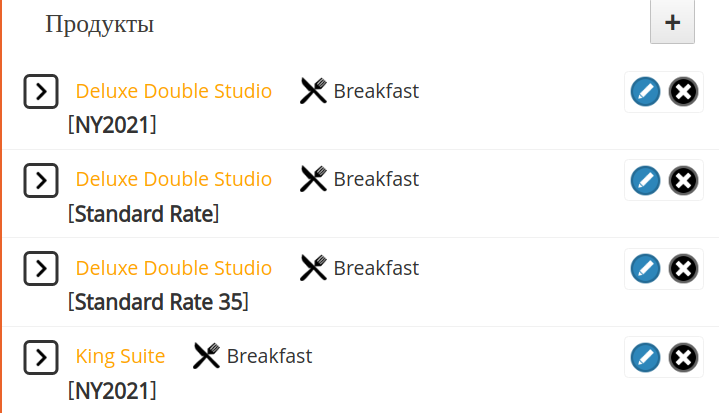Screen dimensions: 719x413
Task: Edit the Standard Rate 35 product
Action: click(645, 268)
